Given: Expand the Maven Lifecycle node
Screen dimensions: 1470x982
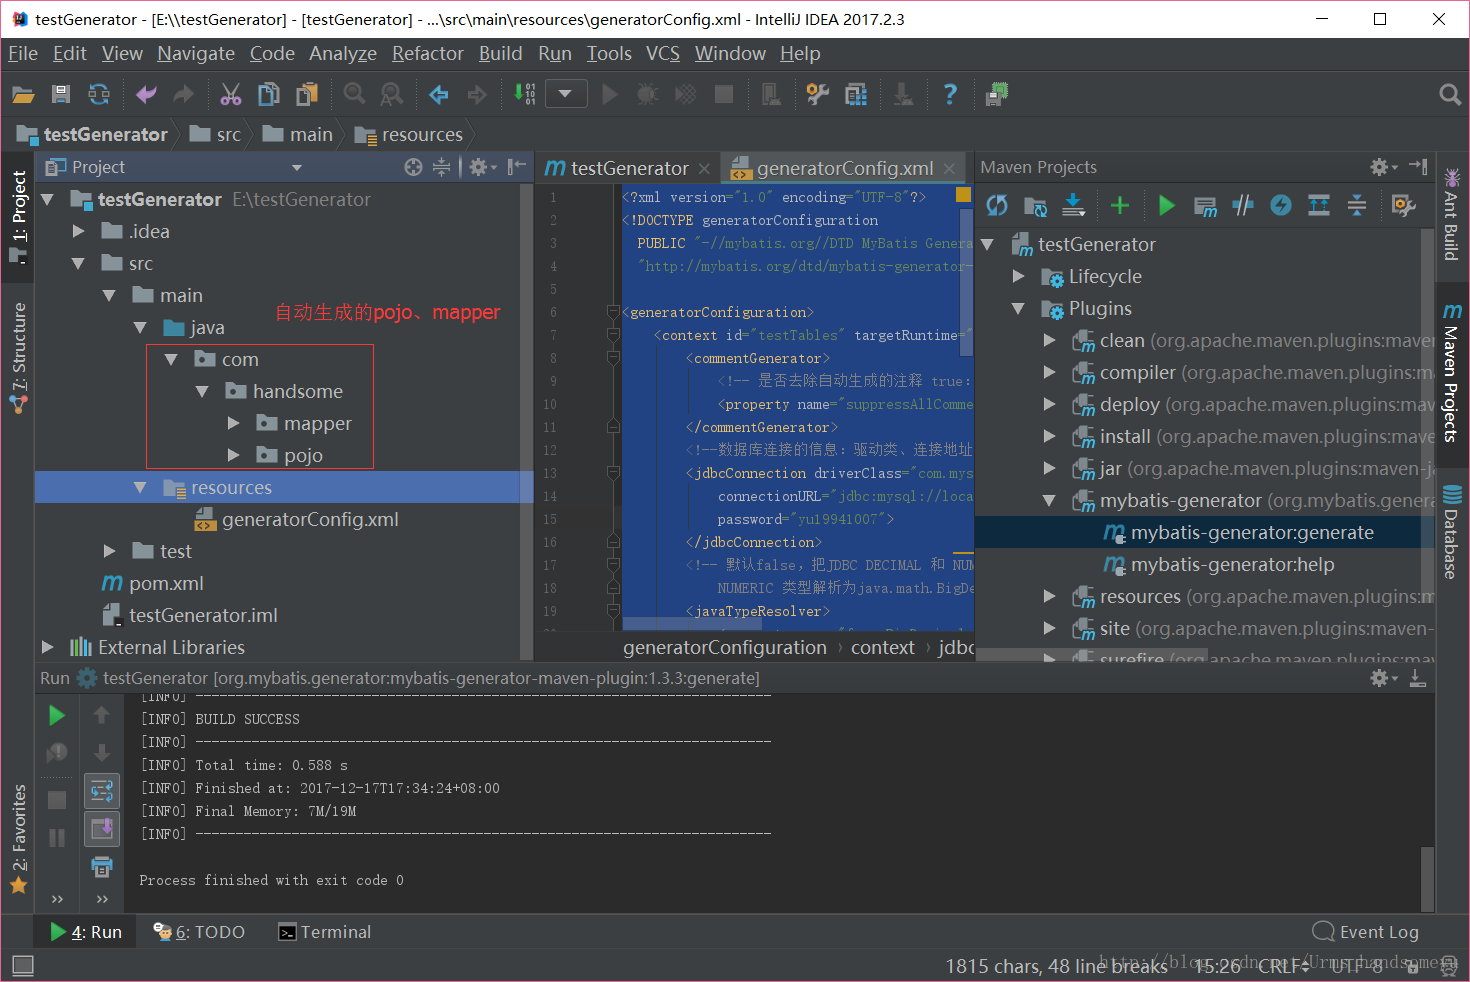Looking at the screenshot, I should (x=1018, y=276).
